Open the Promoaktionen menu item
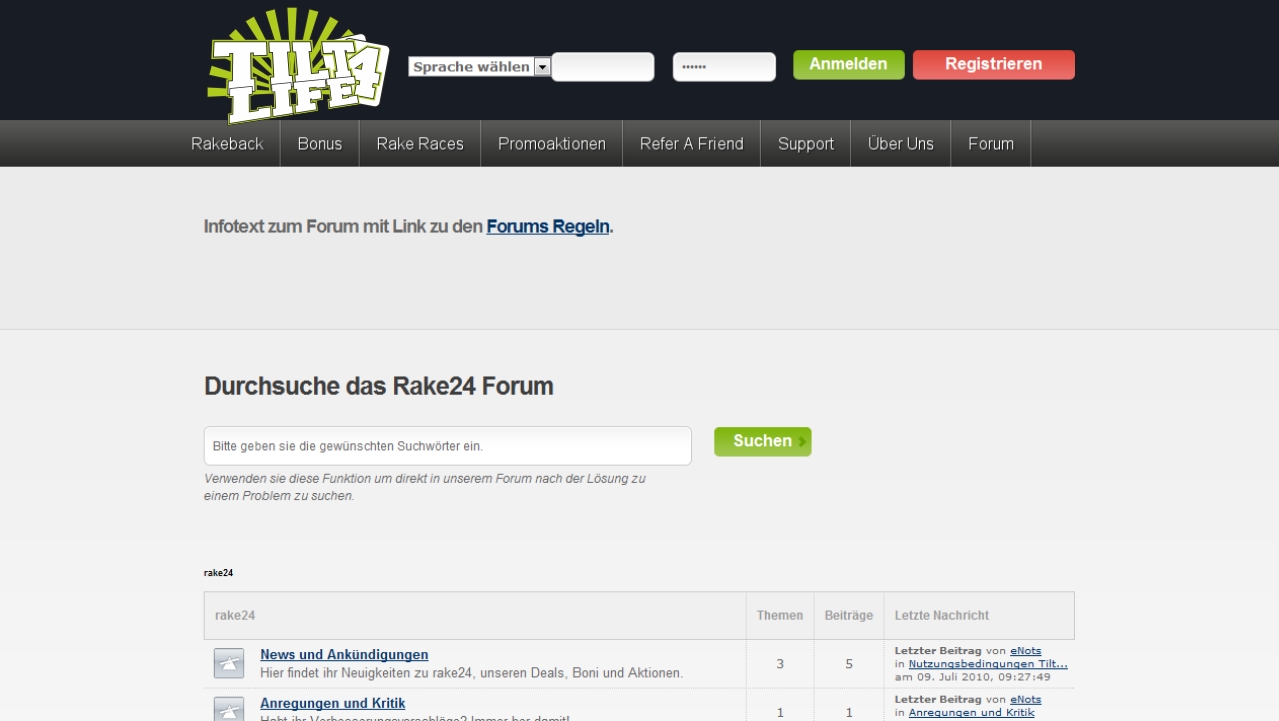1279x721 pixels. point(552,144)
